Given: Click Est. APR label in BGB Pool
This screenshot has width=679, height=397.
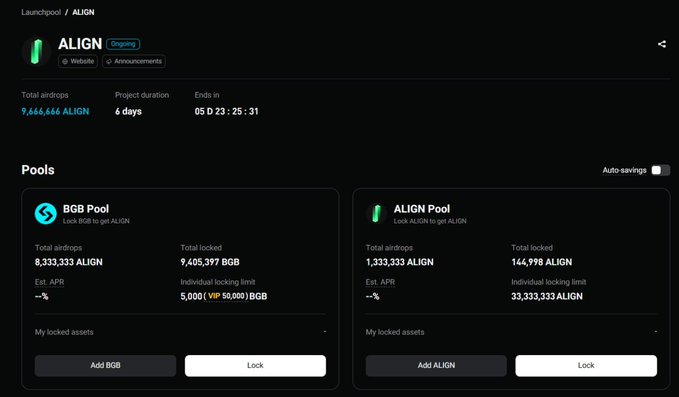Looking at the screenshot, I should 49,282.
